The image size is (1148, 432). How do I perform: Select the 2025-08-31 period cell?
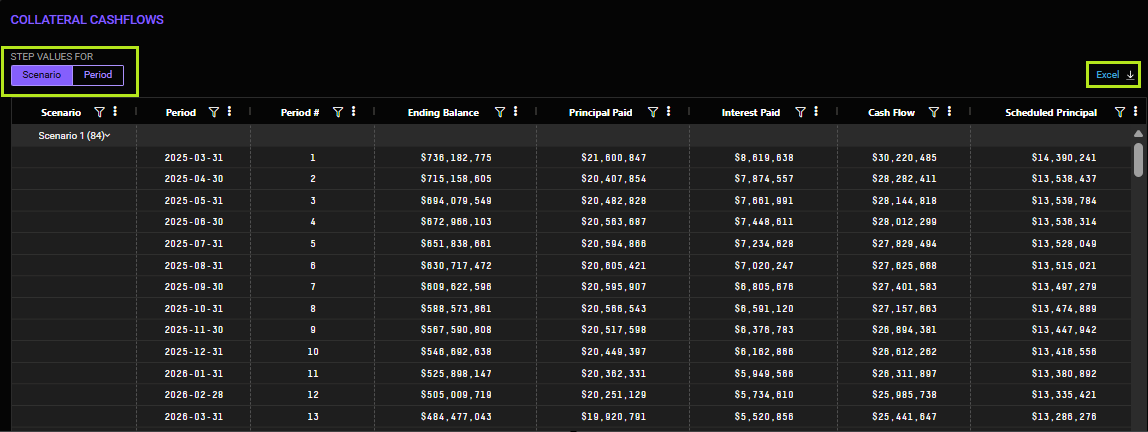(x=193, y=265)
